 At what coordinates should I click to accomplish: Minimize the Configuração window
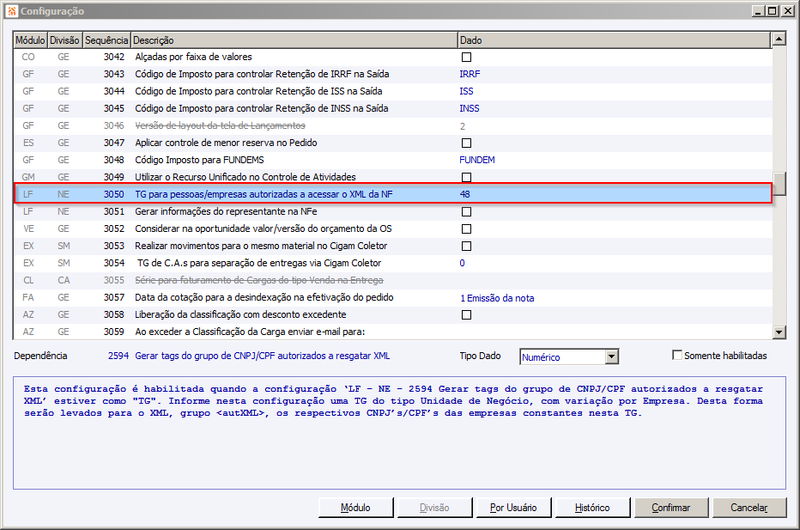click(x=758, y=11)
